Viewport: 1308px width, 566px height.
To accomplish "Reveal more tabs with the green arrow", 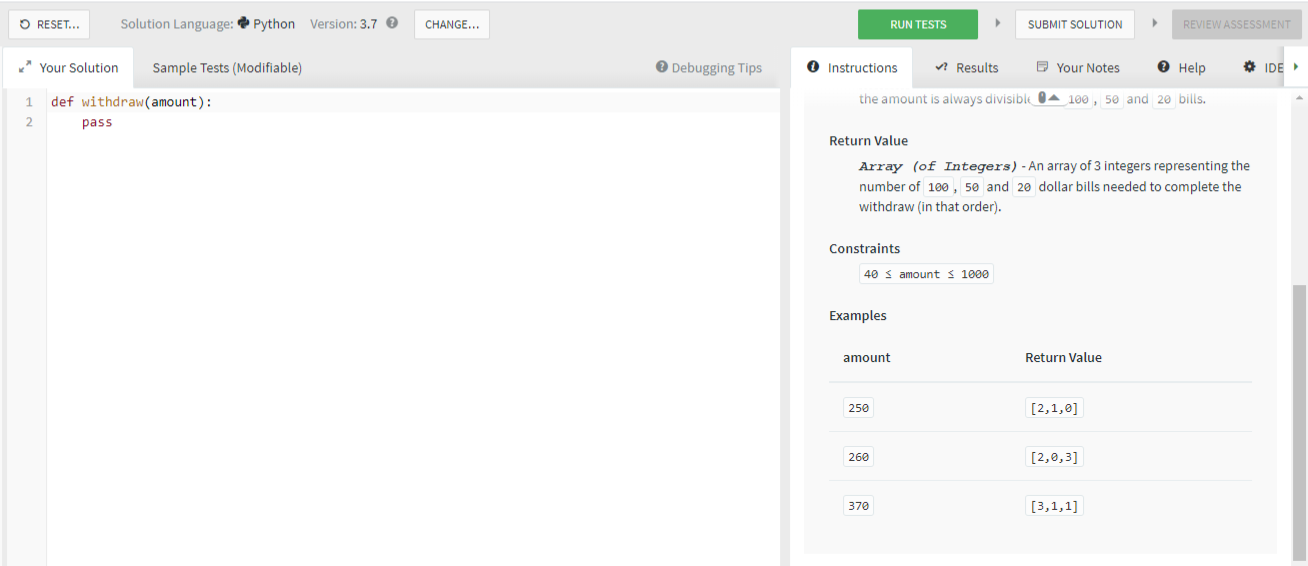I will click(x=1297, y=67).
